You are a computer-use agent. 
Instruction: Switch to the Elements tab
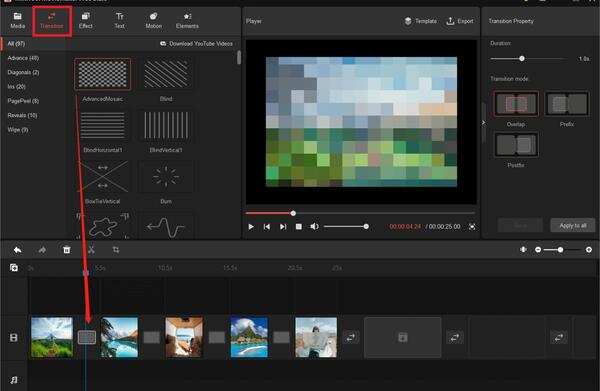[x=187, y=21]
